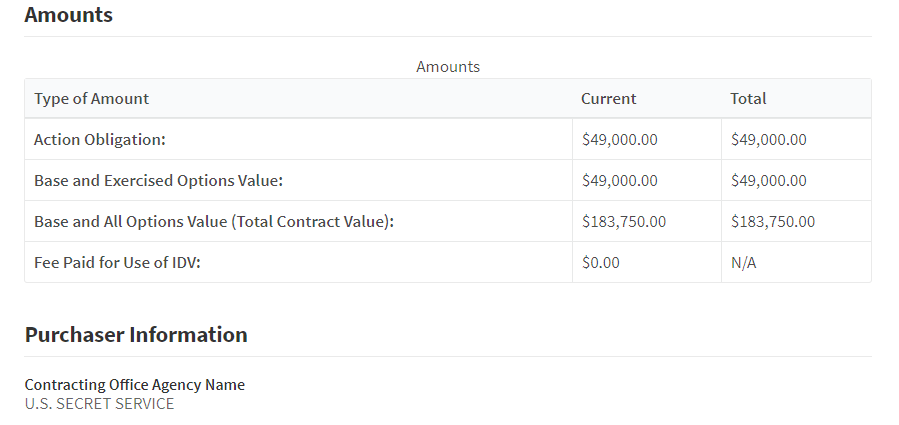Select the Type of Amount column header
This screenshot has width=899, height=425.
(91, 99)
